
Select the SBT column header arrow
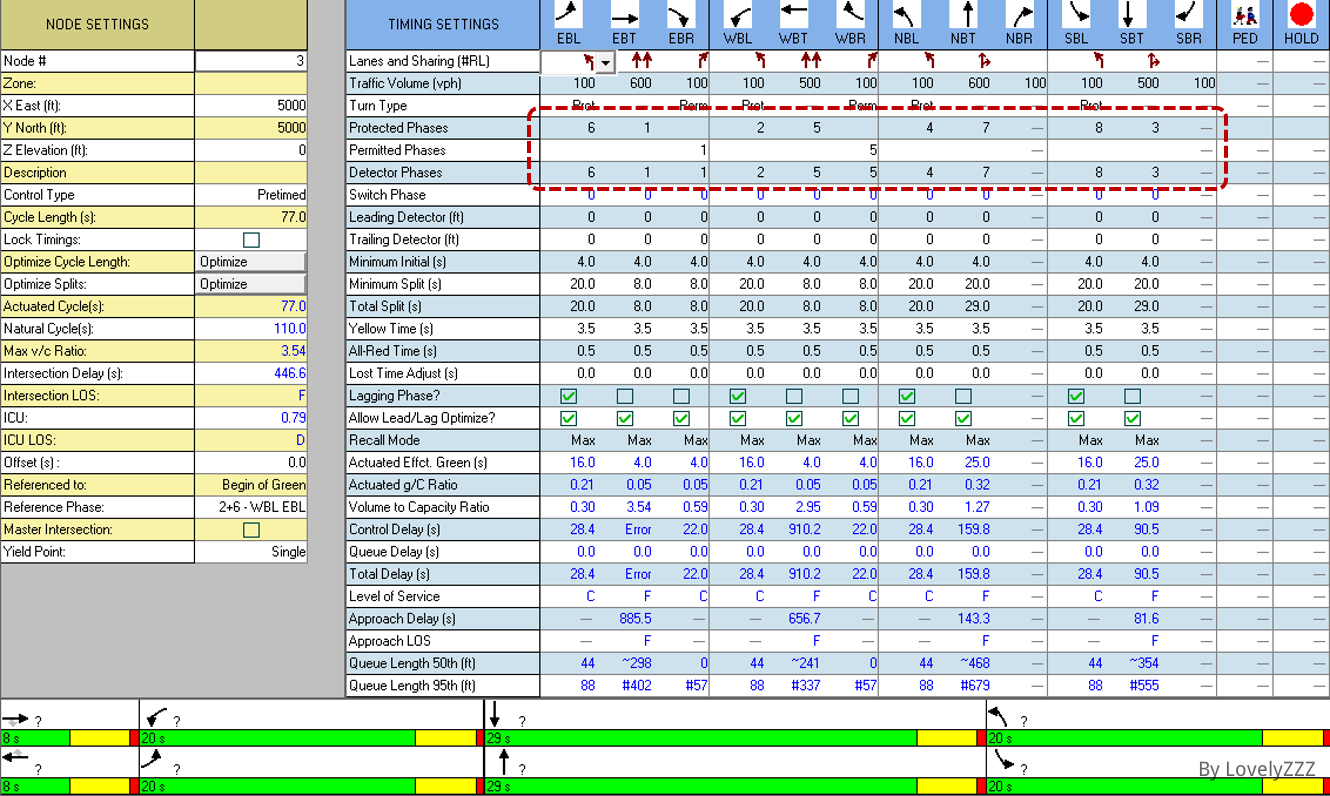(1132, 15)
